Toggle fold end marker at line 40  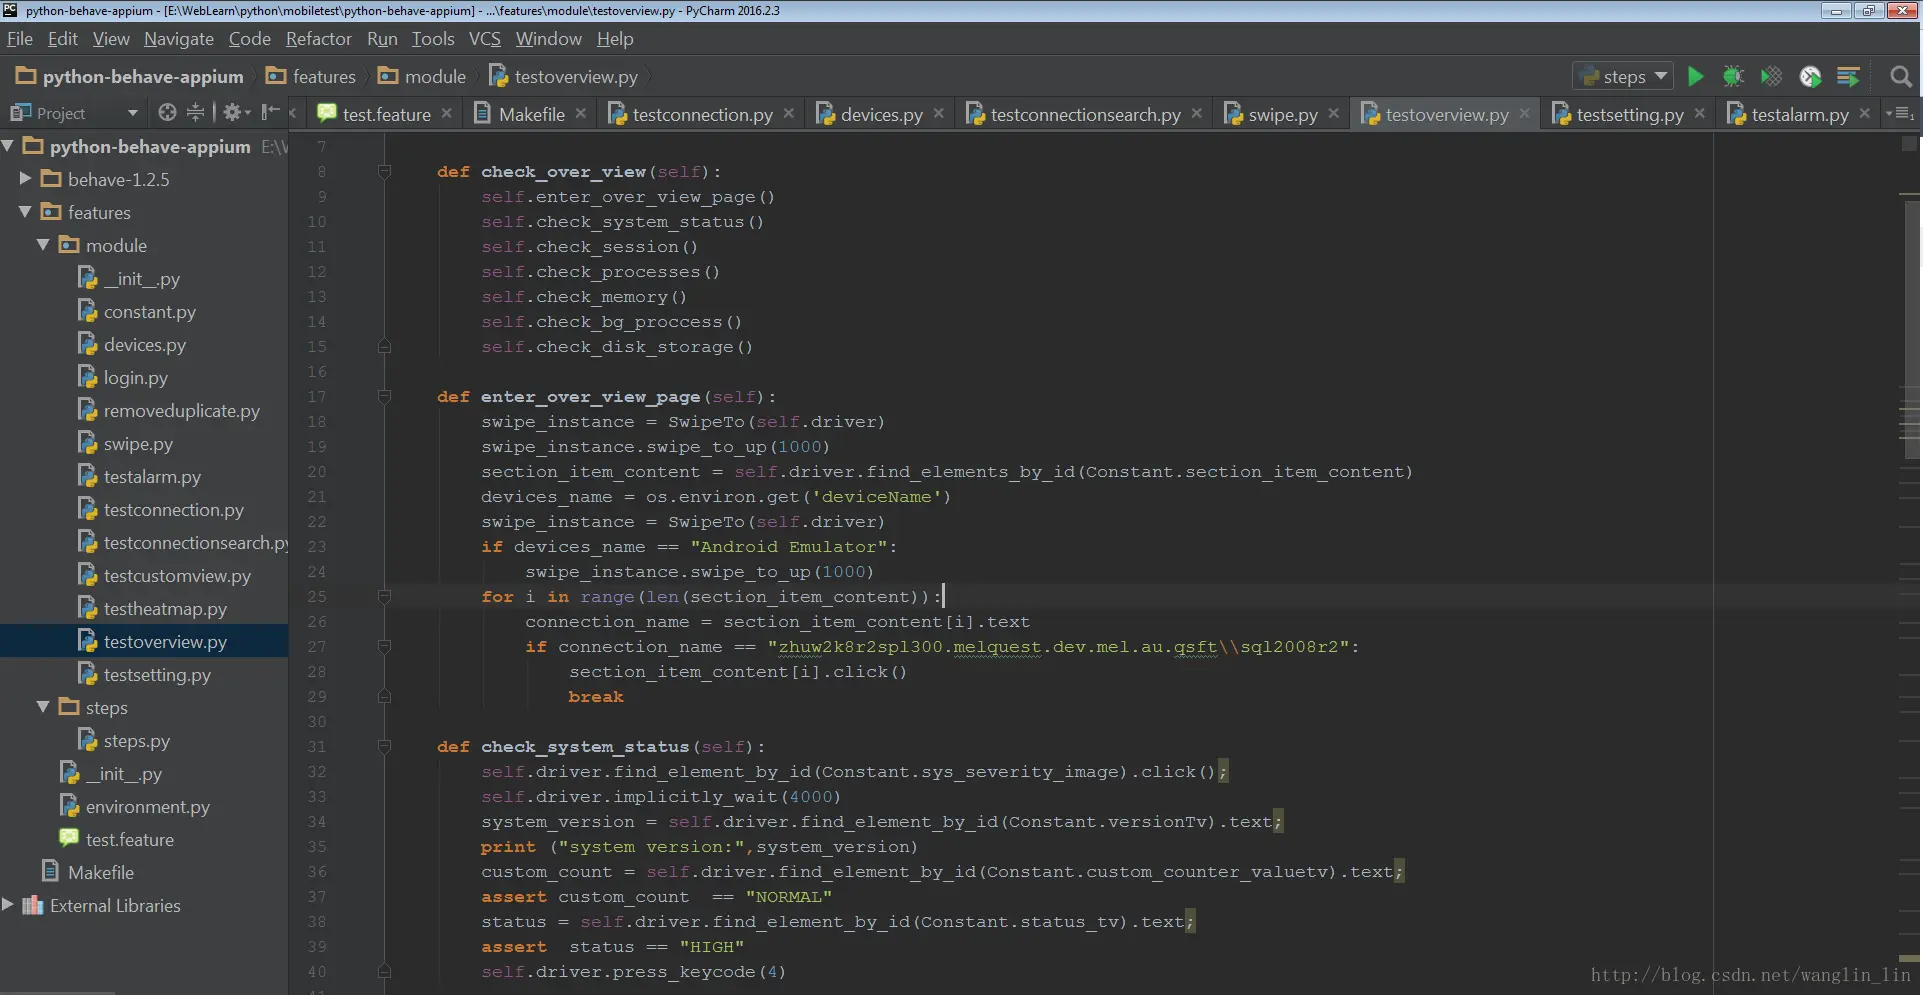tap(384, 972)
